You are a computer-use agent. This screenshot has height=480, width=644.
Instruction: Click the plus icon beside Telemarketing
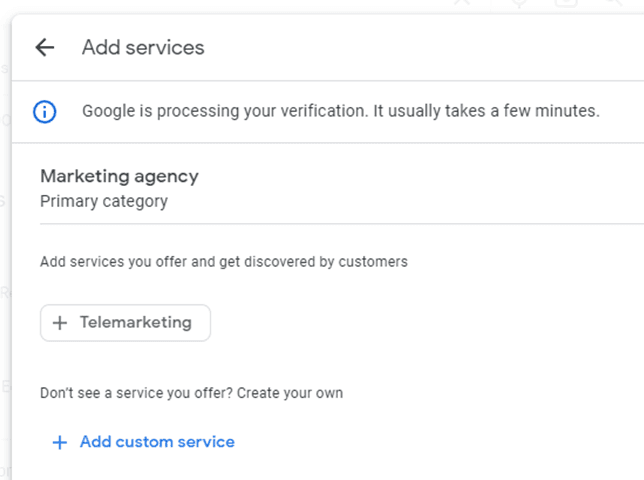(60, 323)
